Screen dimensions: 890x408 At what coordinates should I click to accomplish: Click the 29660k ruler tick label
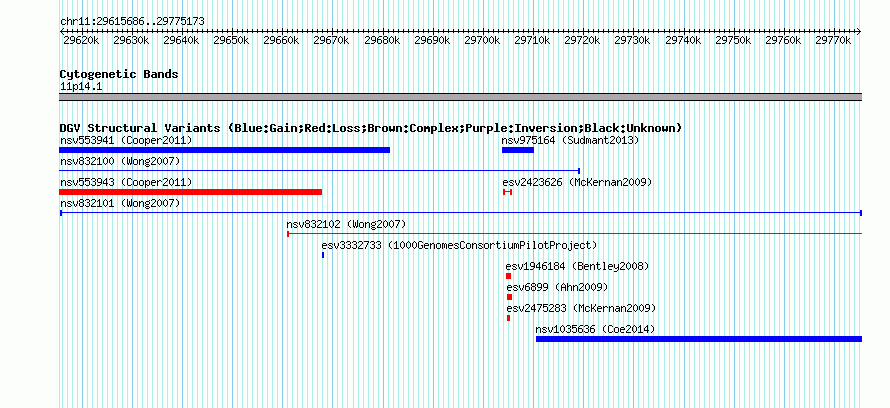click(x=282, y=40)
